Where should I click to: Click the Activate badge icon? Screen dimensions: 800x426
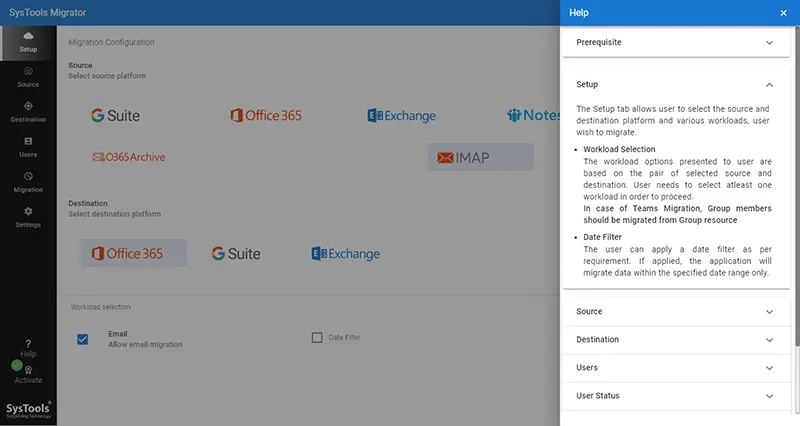coord(29,370)
